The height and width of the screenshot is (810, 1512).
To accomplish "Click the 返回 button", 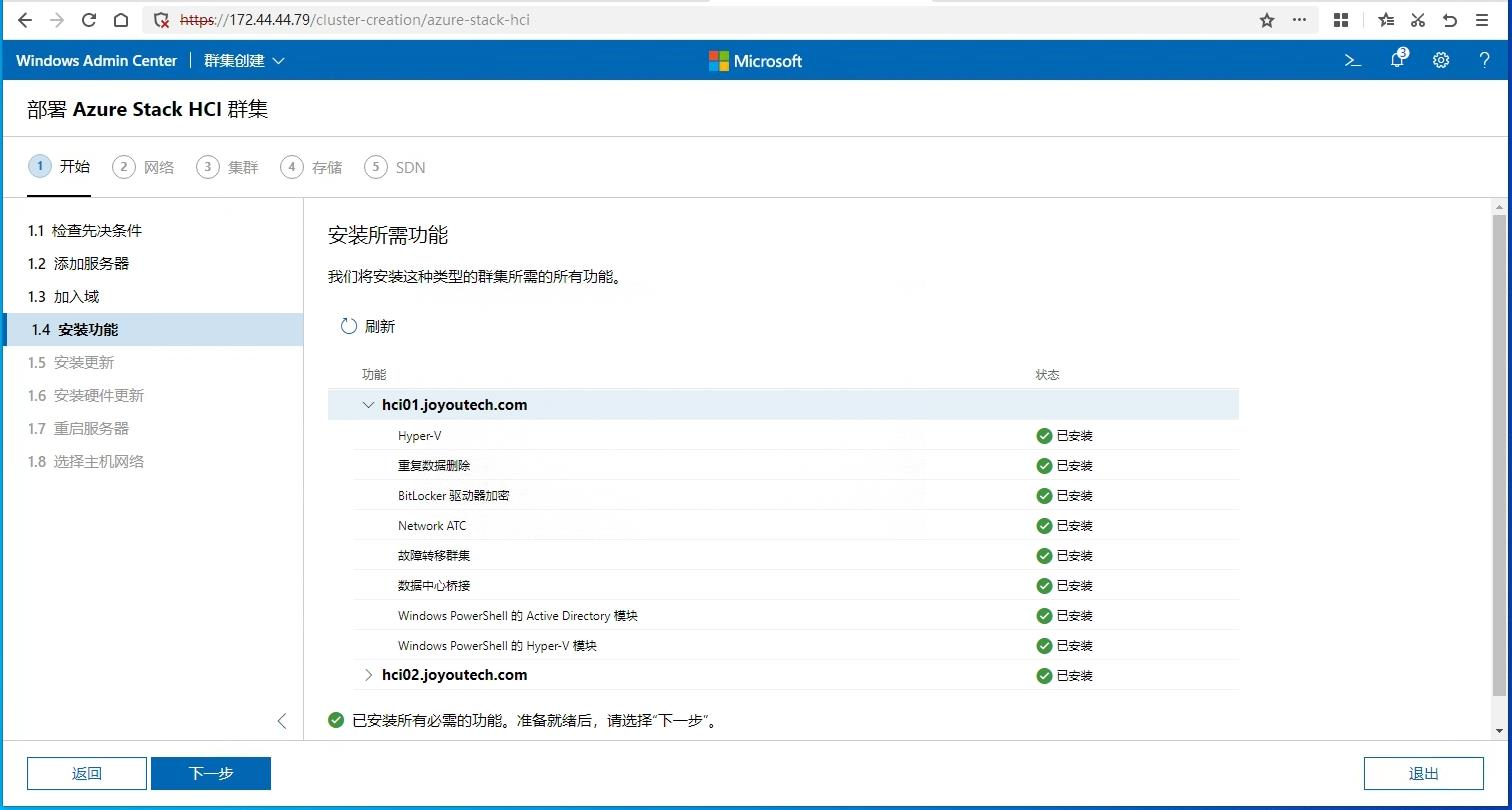I will tap(87, 773).
